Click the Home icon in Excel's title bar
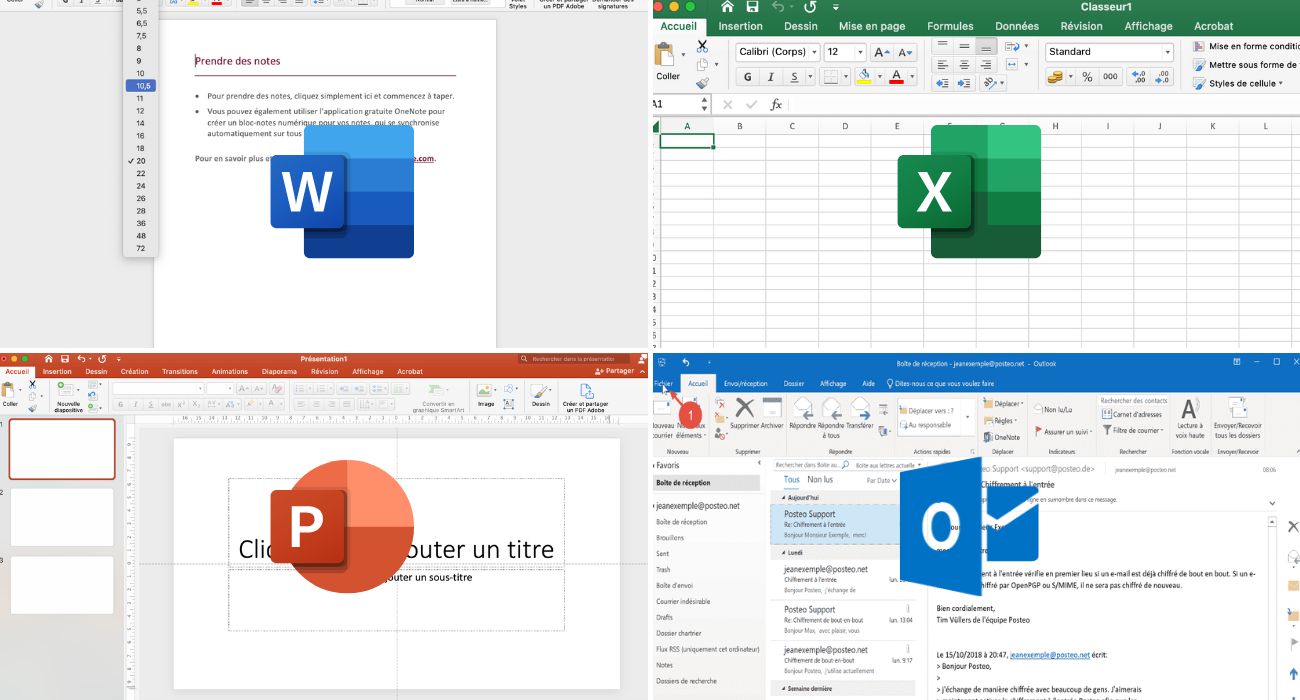The image size is (1300, 700). (x=726, y=8)
